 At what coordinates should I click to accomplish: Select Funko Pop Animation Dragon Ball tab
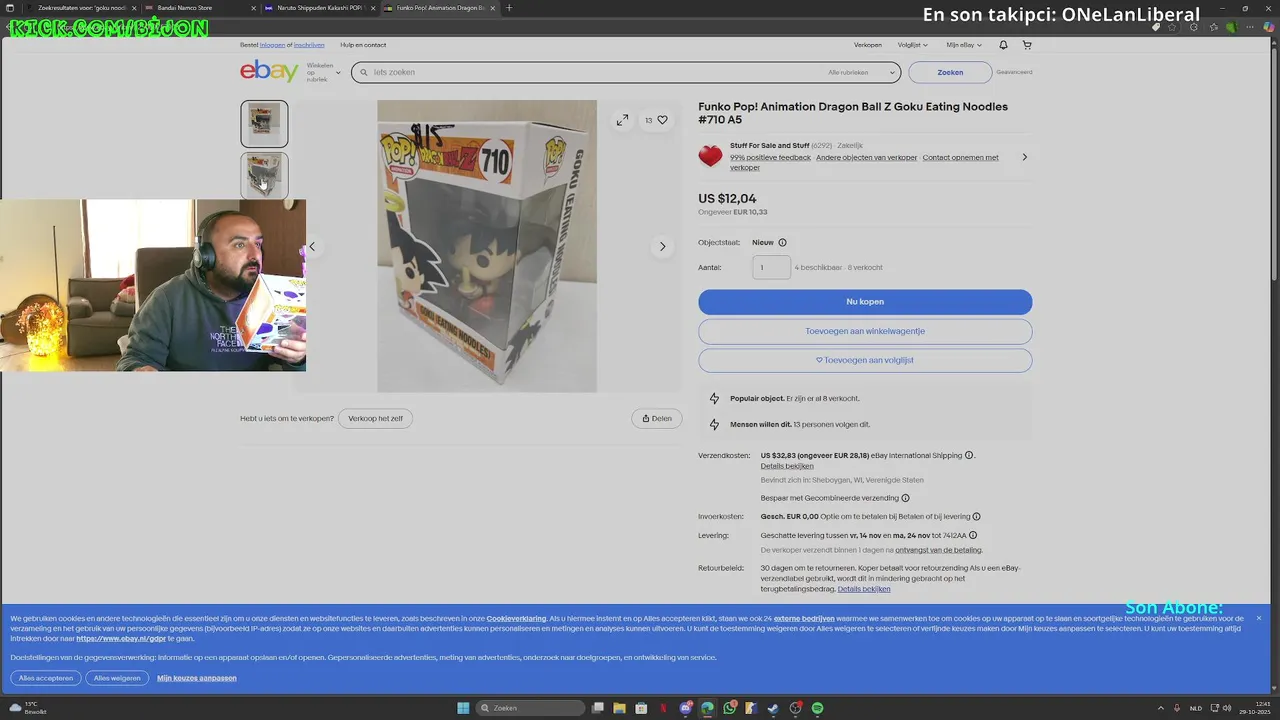(x=440, y=8)
